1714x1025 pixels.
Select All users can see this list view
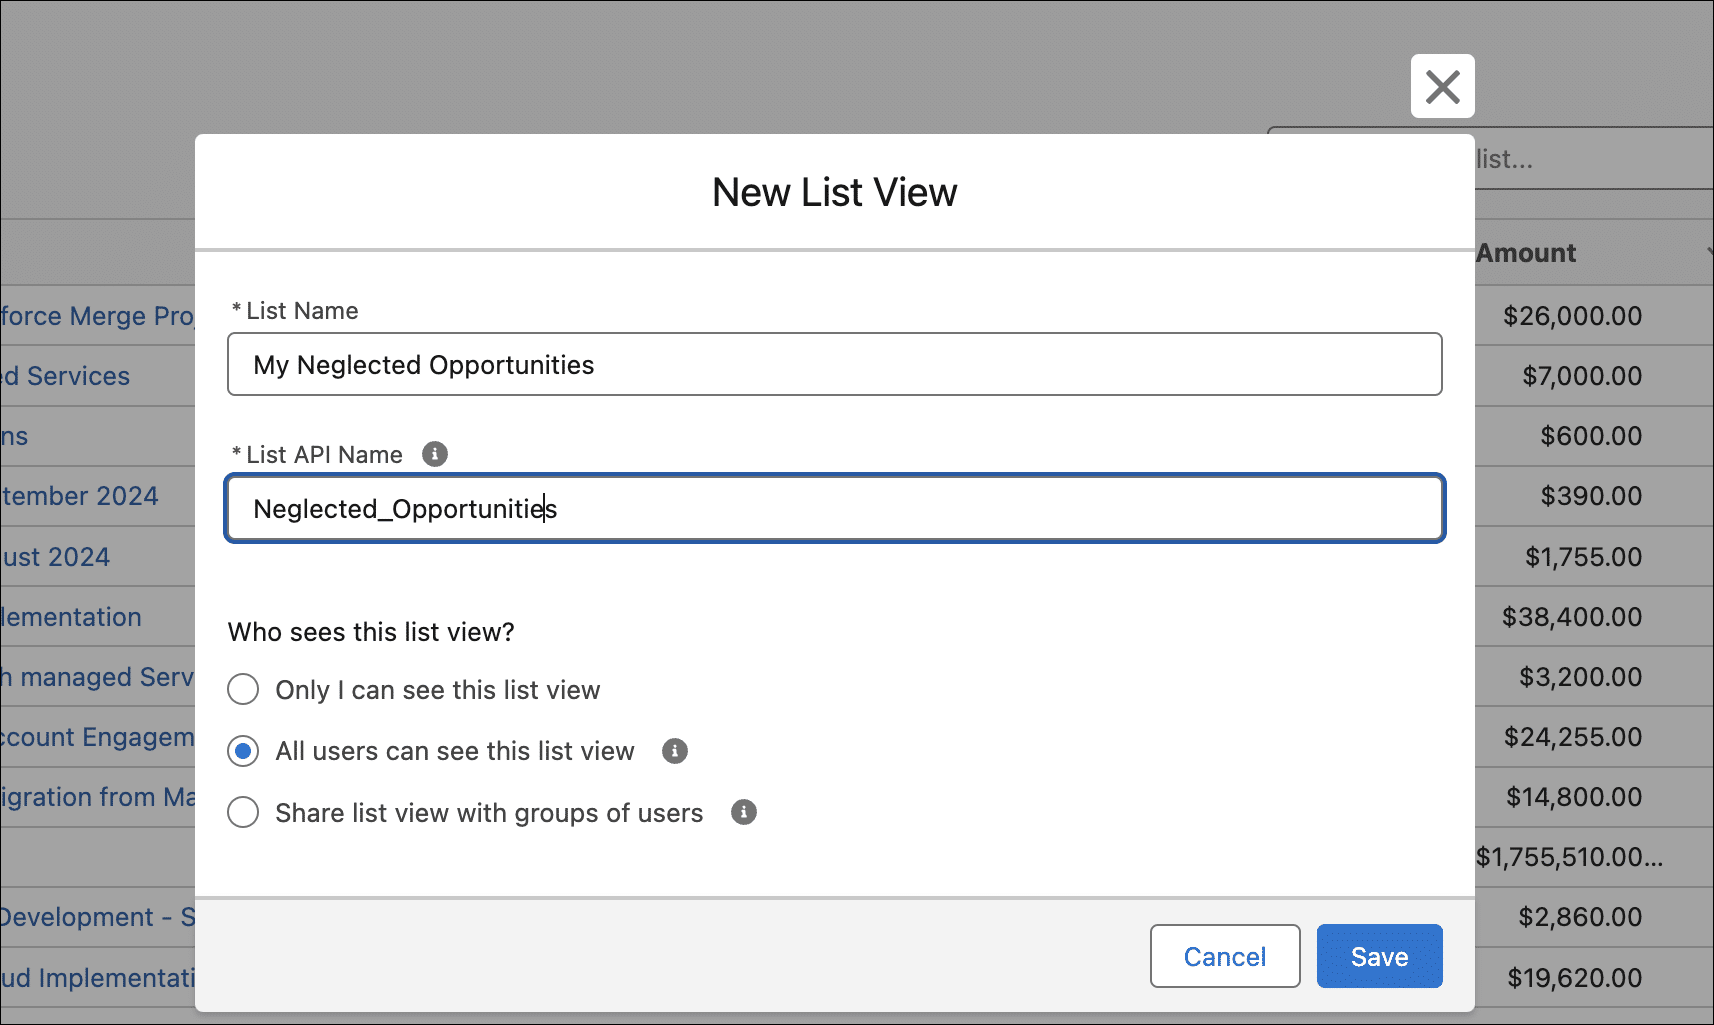(x=243, y=751)
